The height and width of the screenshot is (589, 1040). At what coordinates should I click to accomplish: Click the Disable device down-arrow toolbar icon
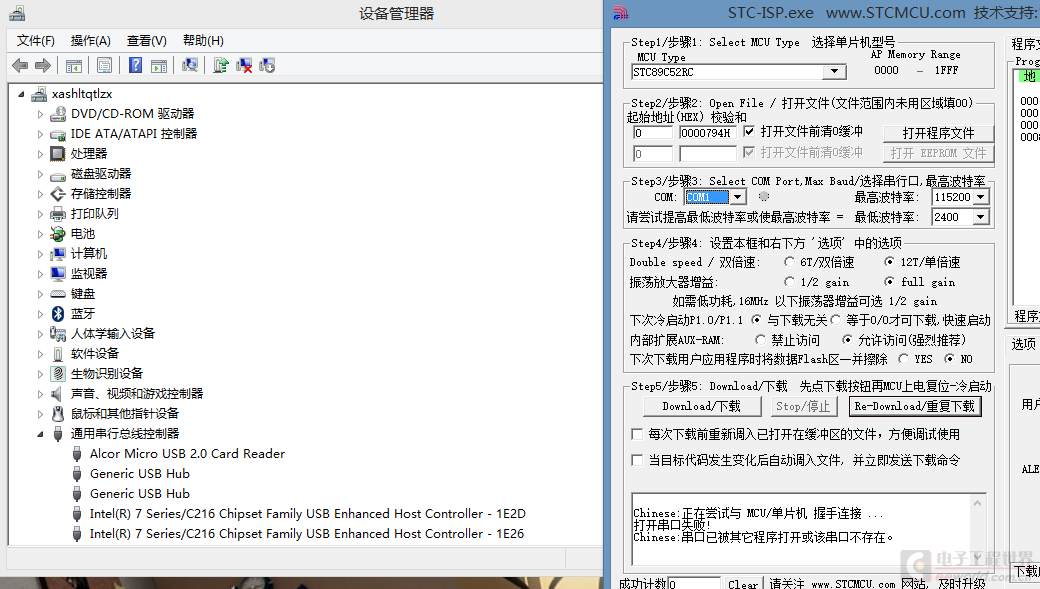point(267,65)
